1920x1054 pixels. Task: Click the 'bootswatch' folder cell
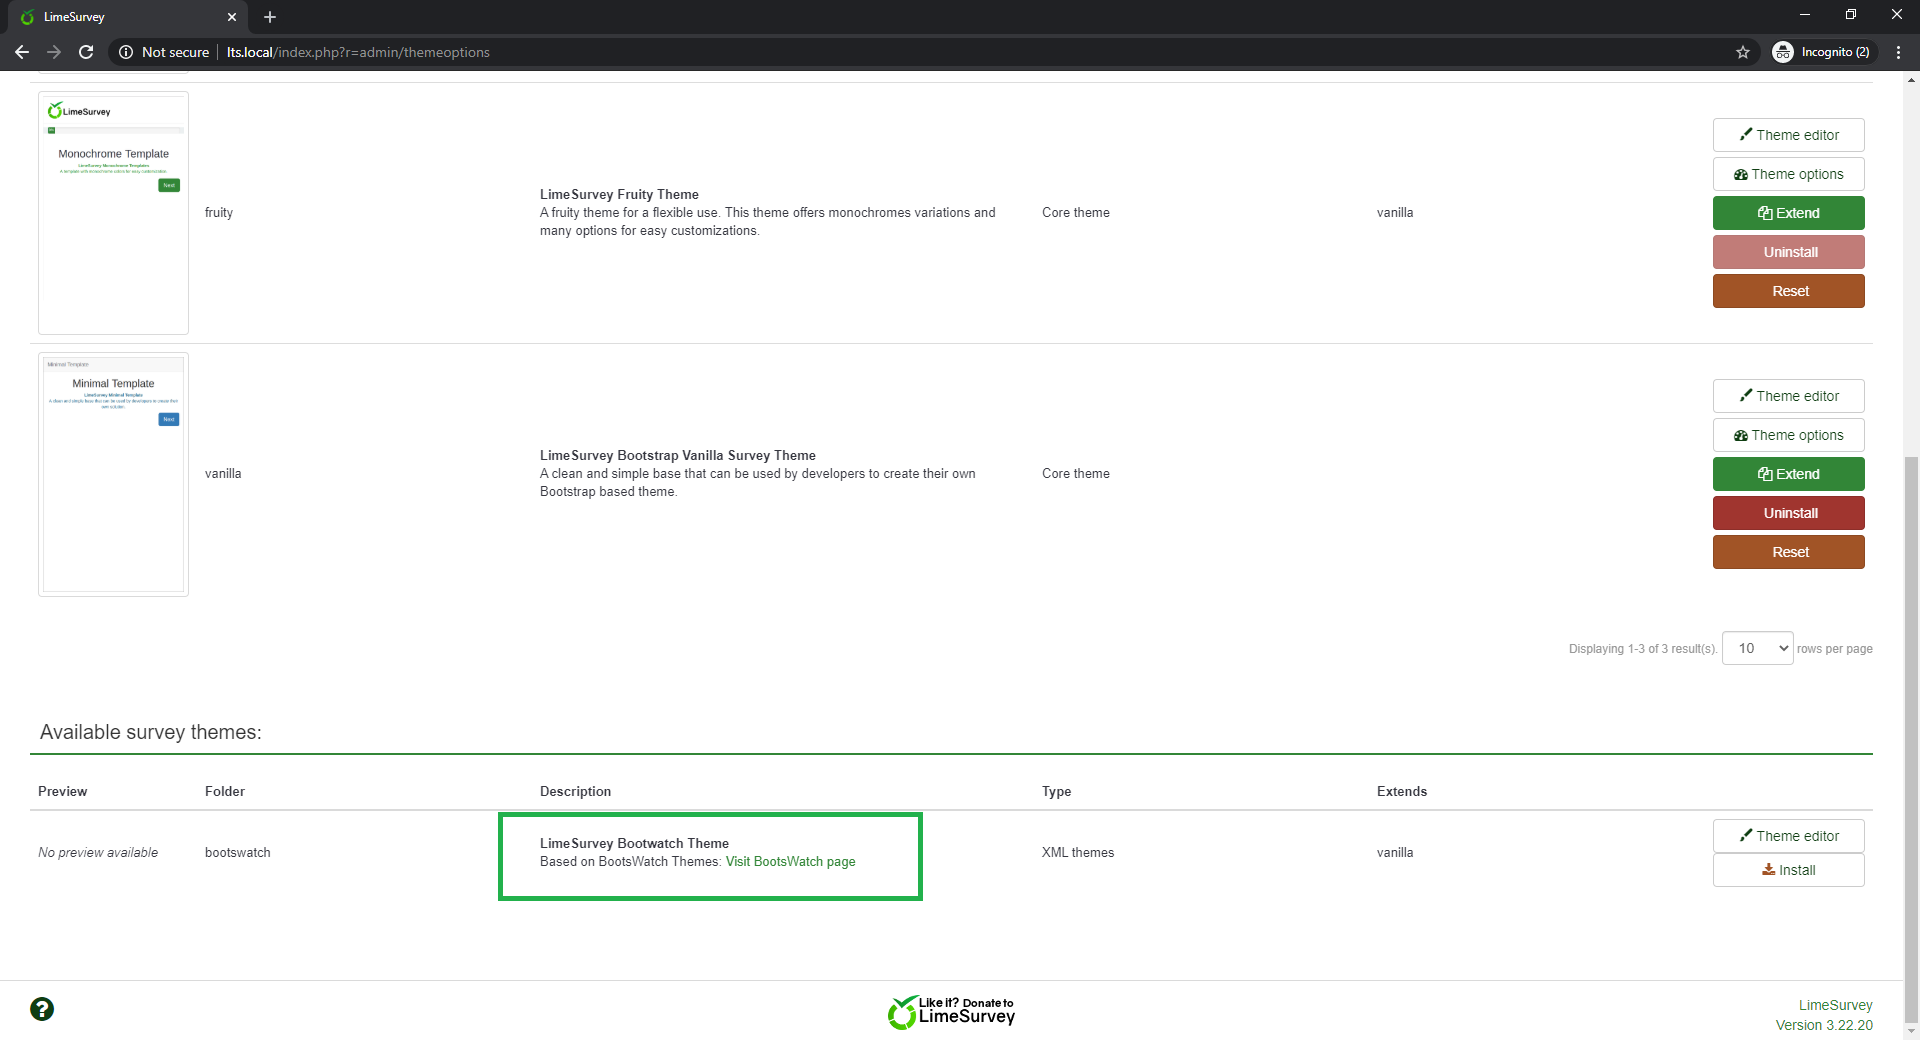pos(238,853)
